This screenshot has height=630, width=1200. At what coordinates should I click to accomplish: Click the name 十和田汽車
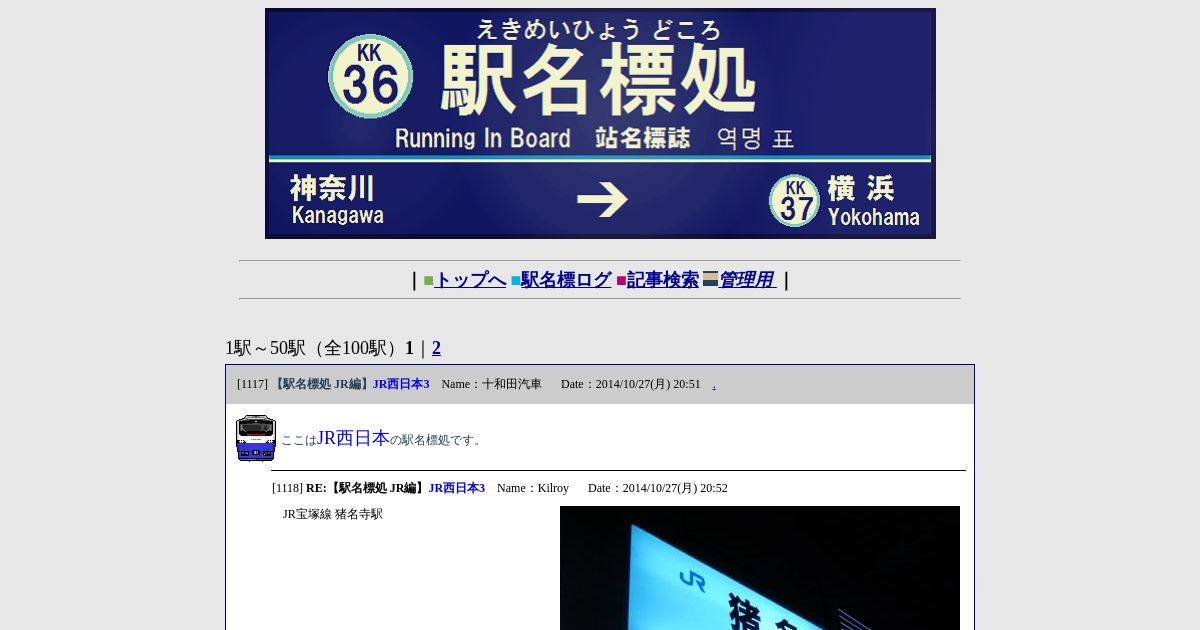[x=512, y=384]
